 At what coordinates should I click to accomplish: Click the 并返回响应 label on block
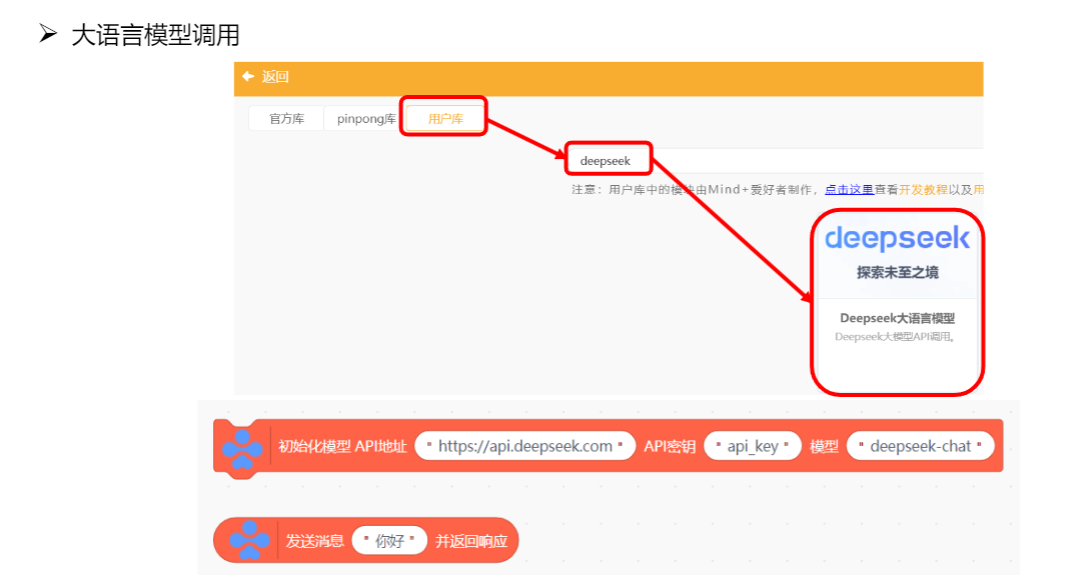(471, 541)
